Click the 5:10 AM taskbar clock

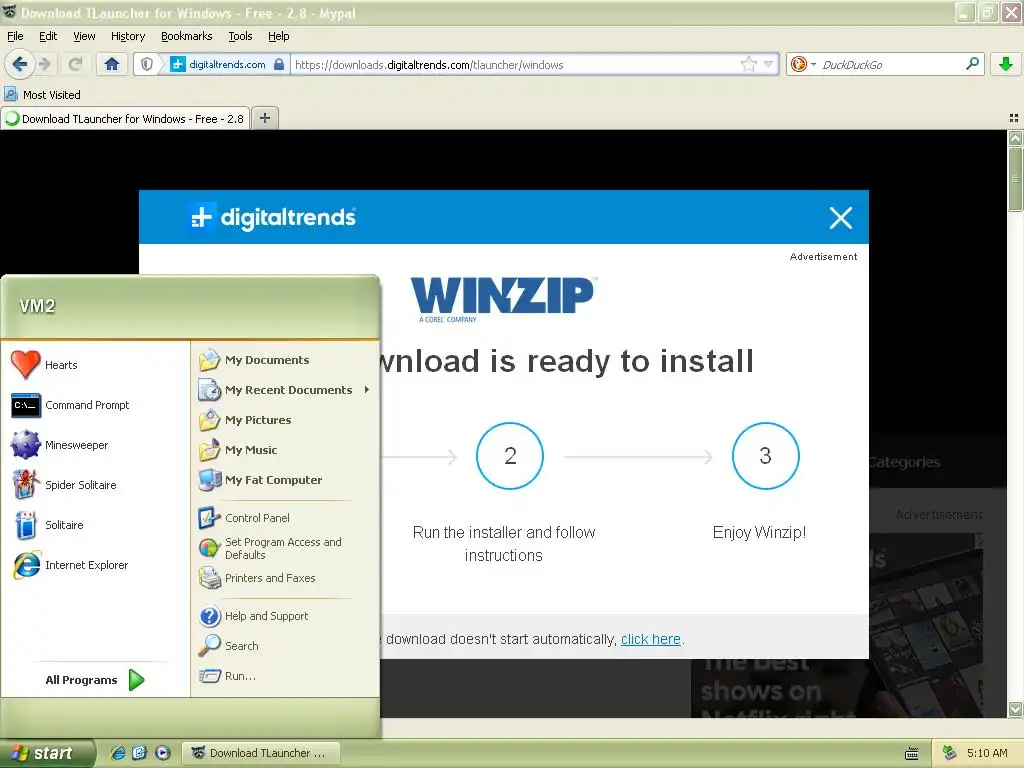pos(987,753)
